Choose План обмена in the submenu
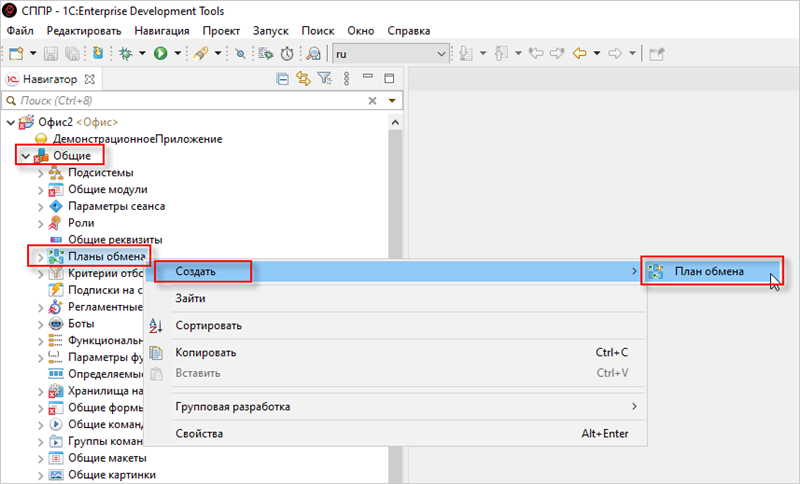This screenshot has width=800, height=484. pyautogui.click(x=708, y=271)
